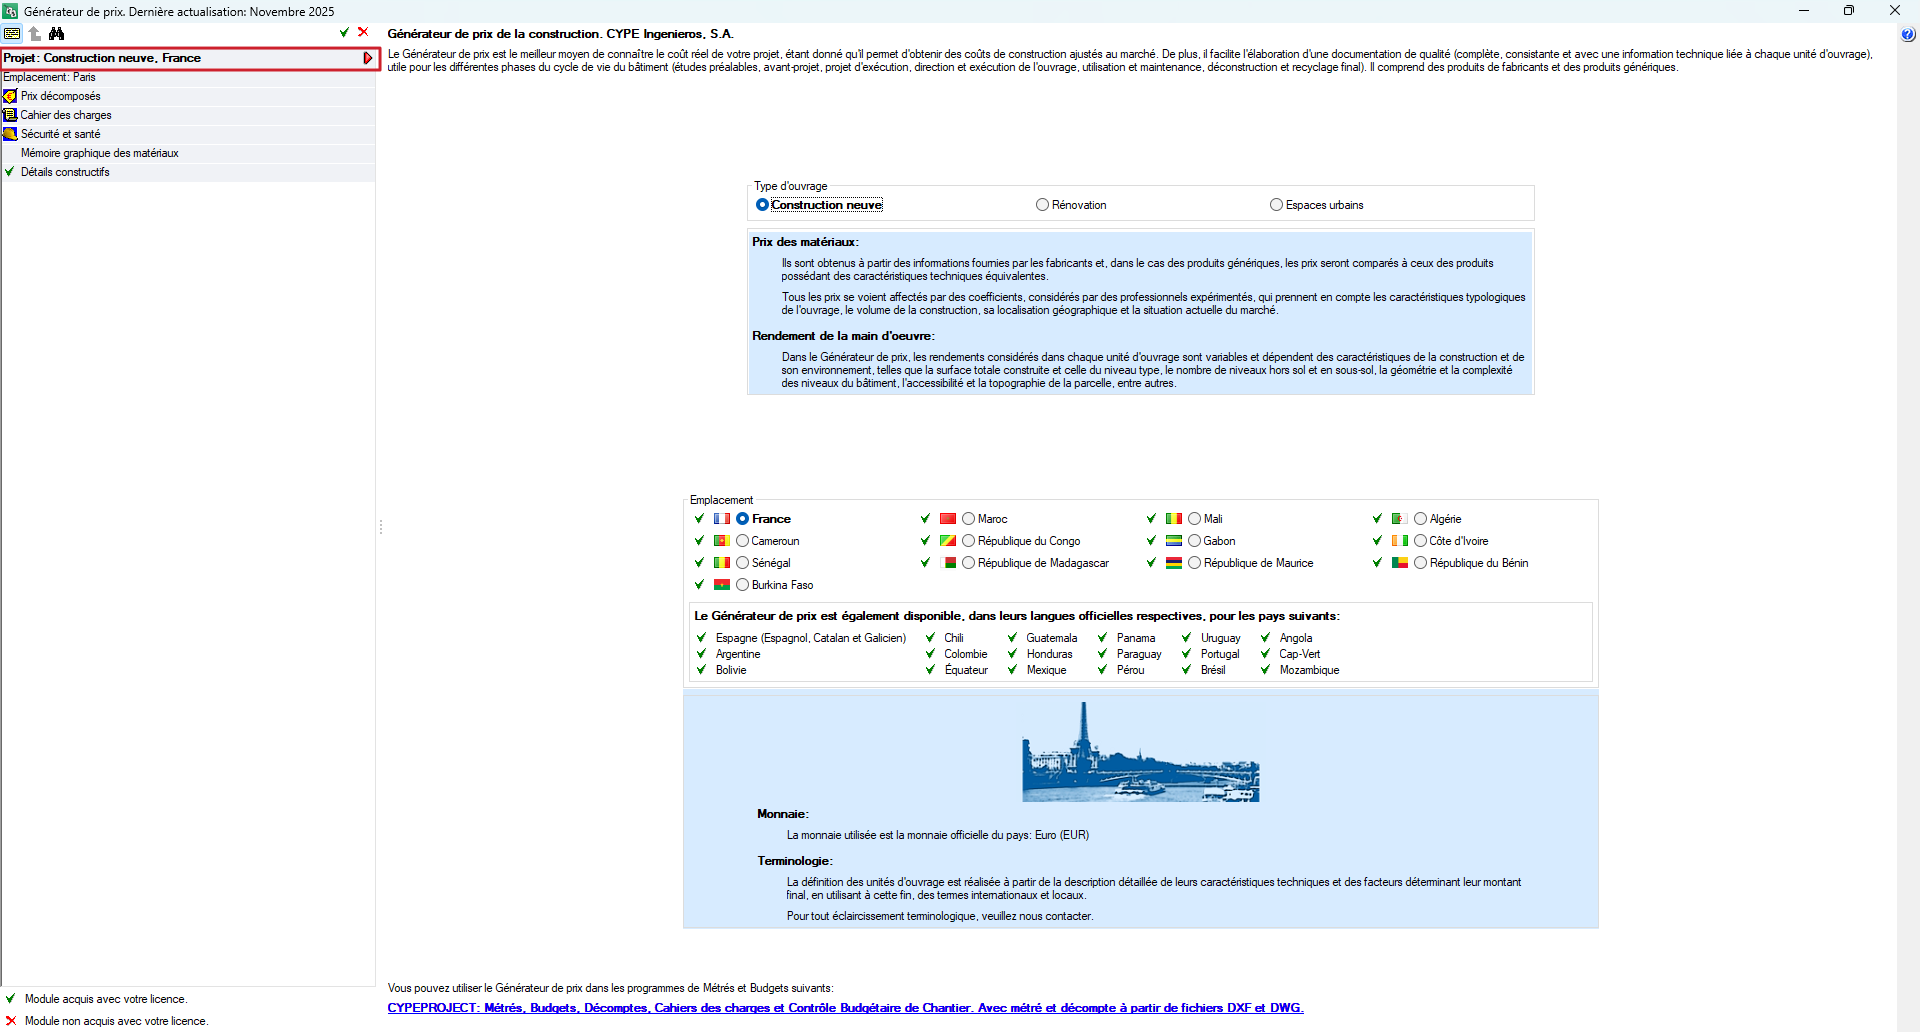Click the red X cancel icon in toolbar

pos(363,32)
